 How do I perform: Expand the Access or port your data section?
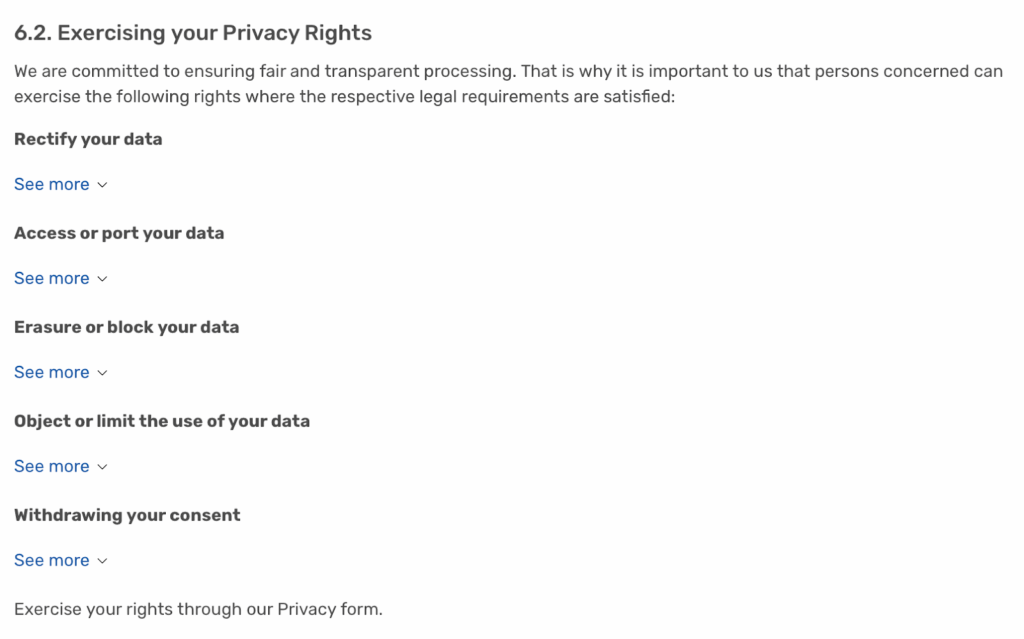pos(52,278)
